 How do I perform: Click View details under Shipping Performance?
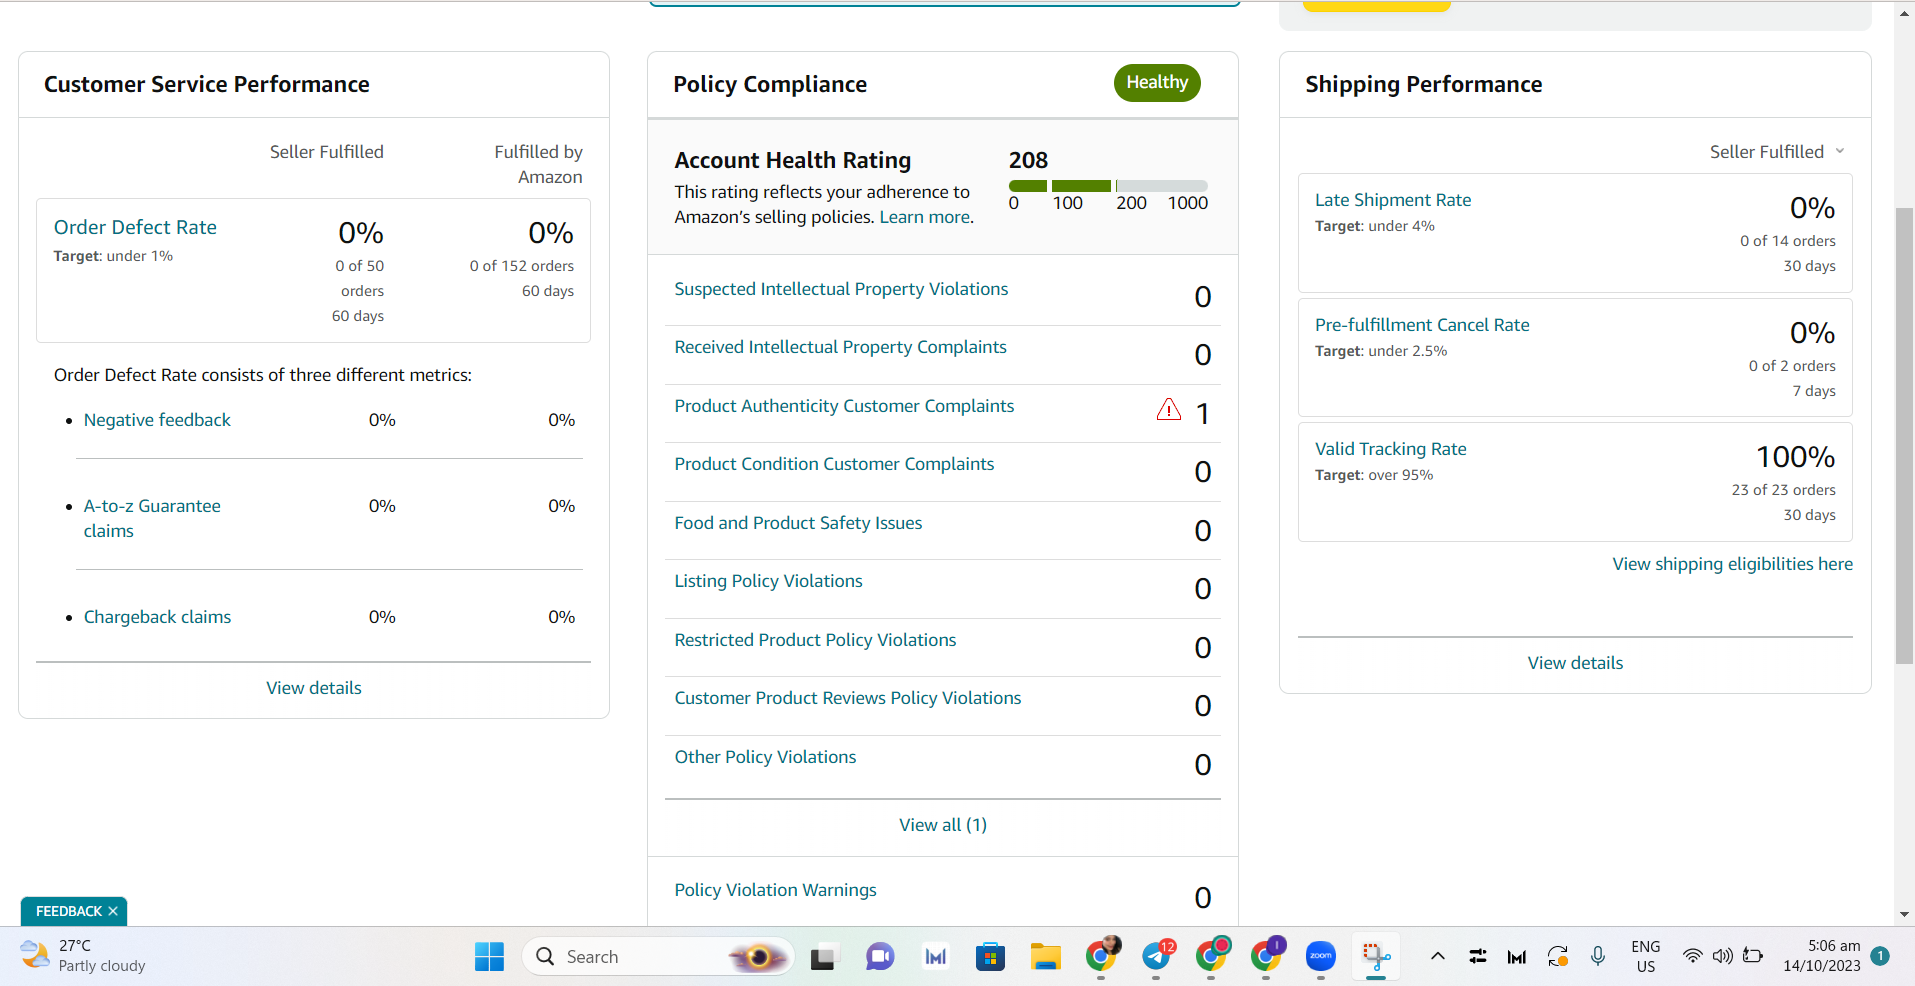click(x=1575, y=663)
